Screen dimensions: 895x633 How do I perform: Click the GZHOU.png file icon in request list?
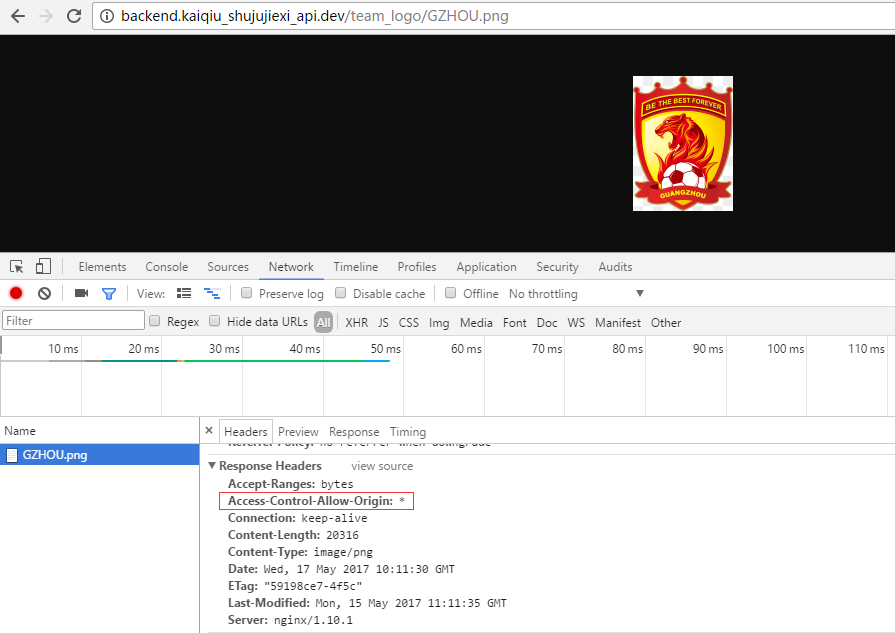tap(11, 455)
